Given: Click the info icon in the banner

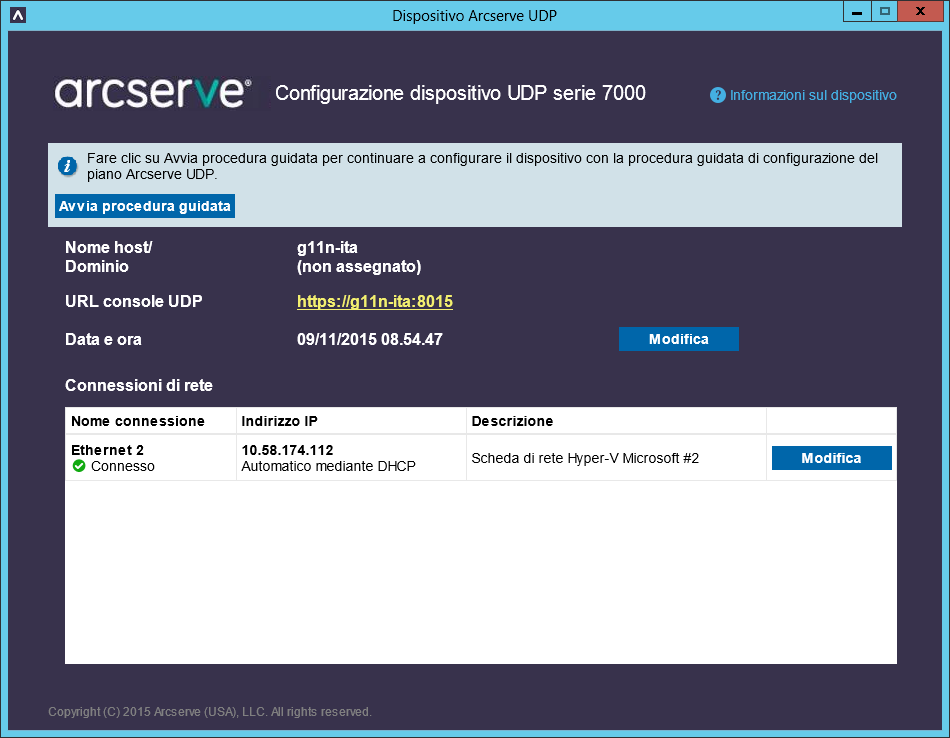Looking at the screenshot, I should click(67, 165).
